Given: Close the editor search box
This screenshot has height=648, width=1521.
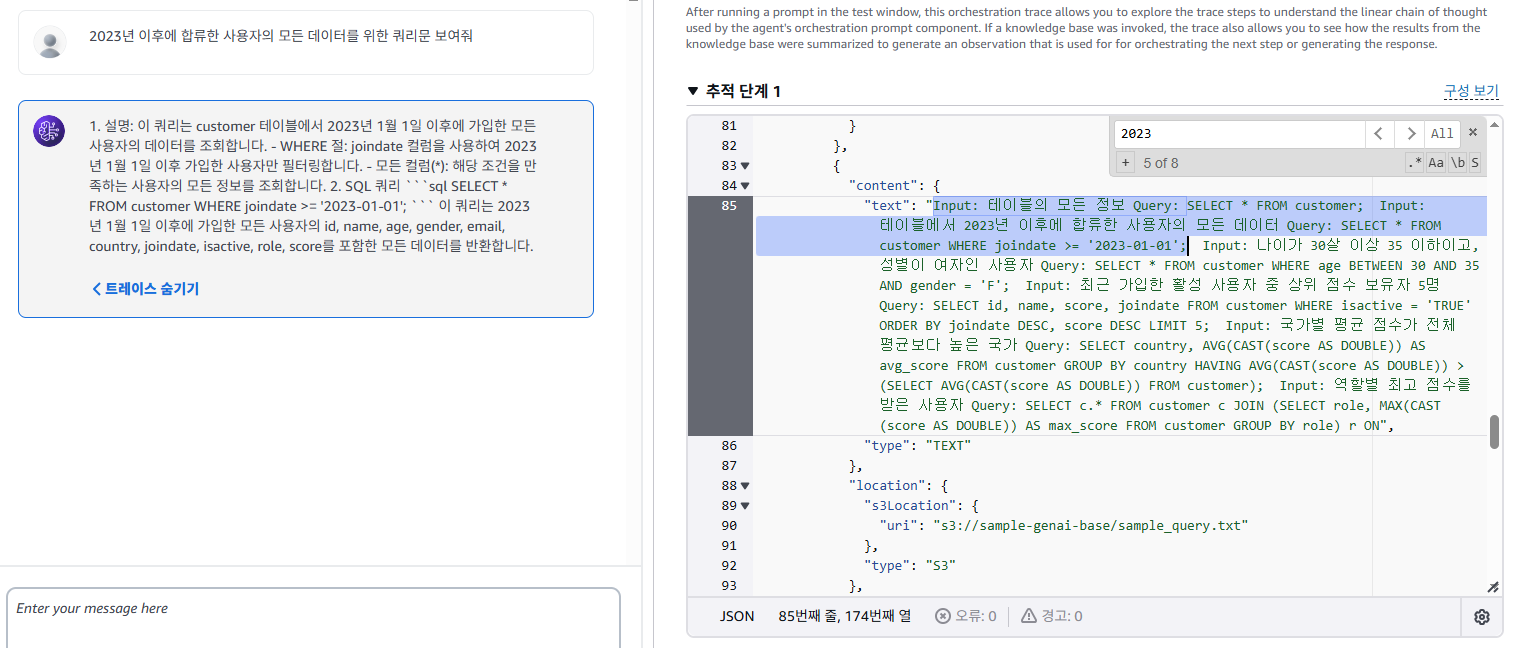Looking at the screenshot, I should (x=1472, y=132).
